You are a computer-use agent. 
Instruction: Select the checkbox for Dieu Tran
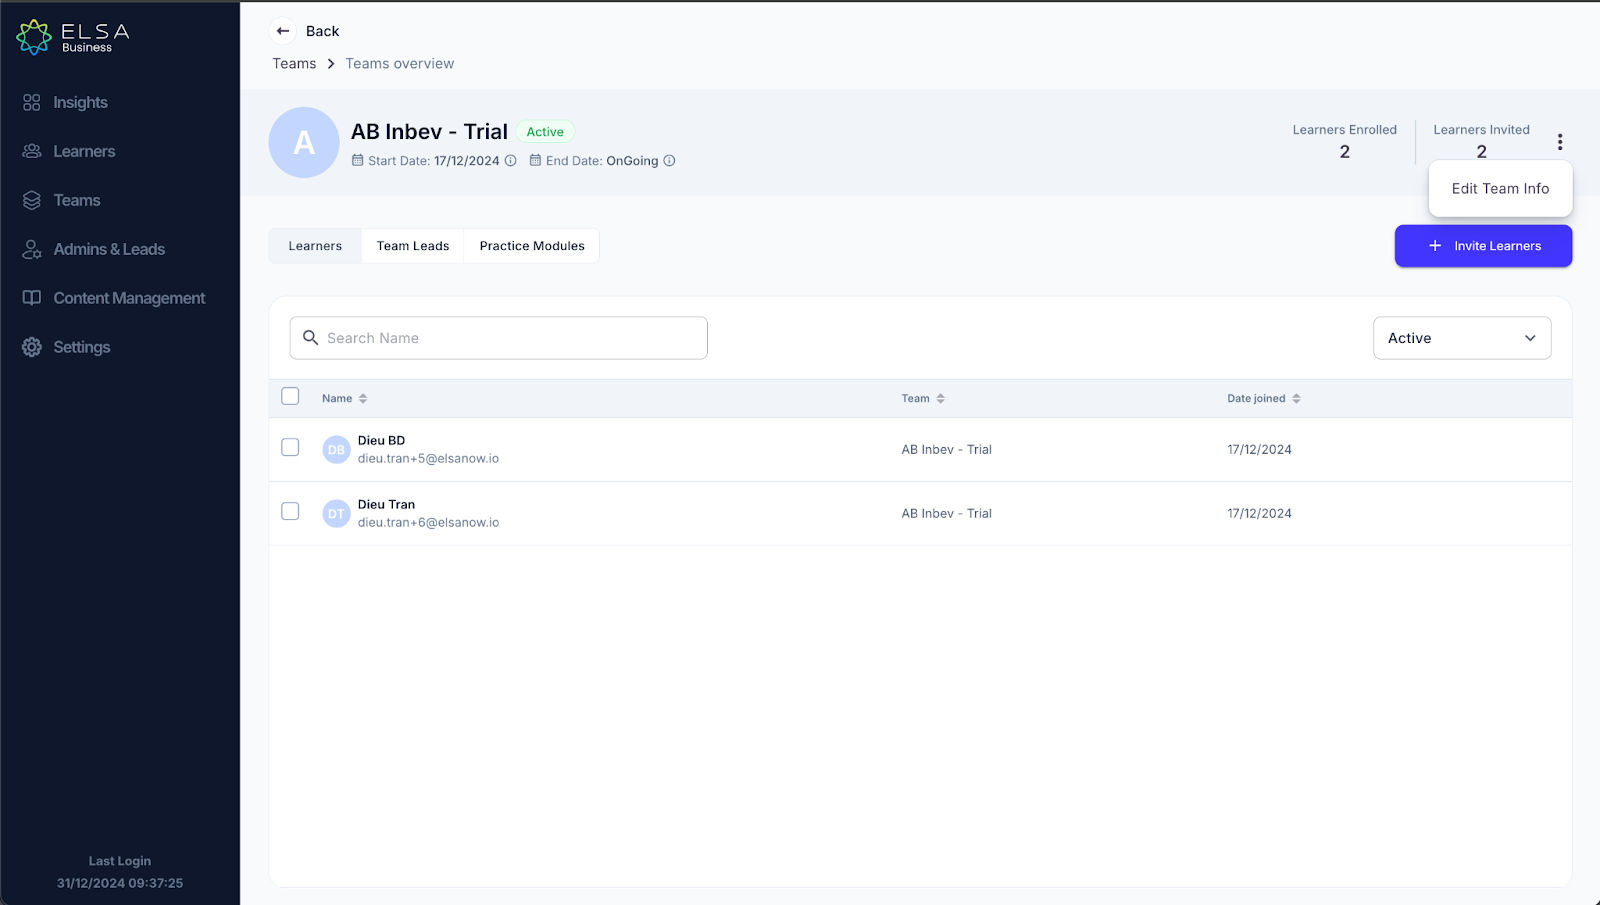pyautogui.click(x=290, y=511)
